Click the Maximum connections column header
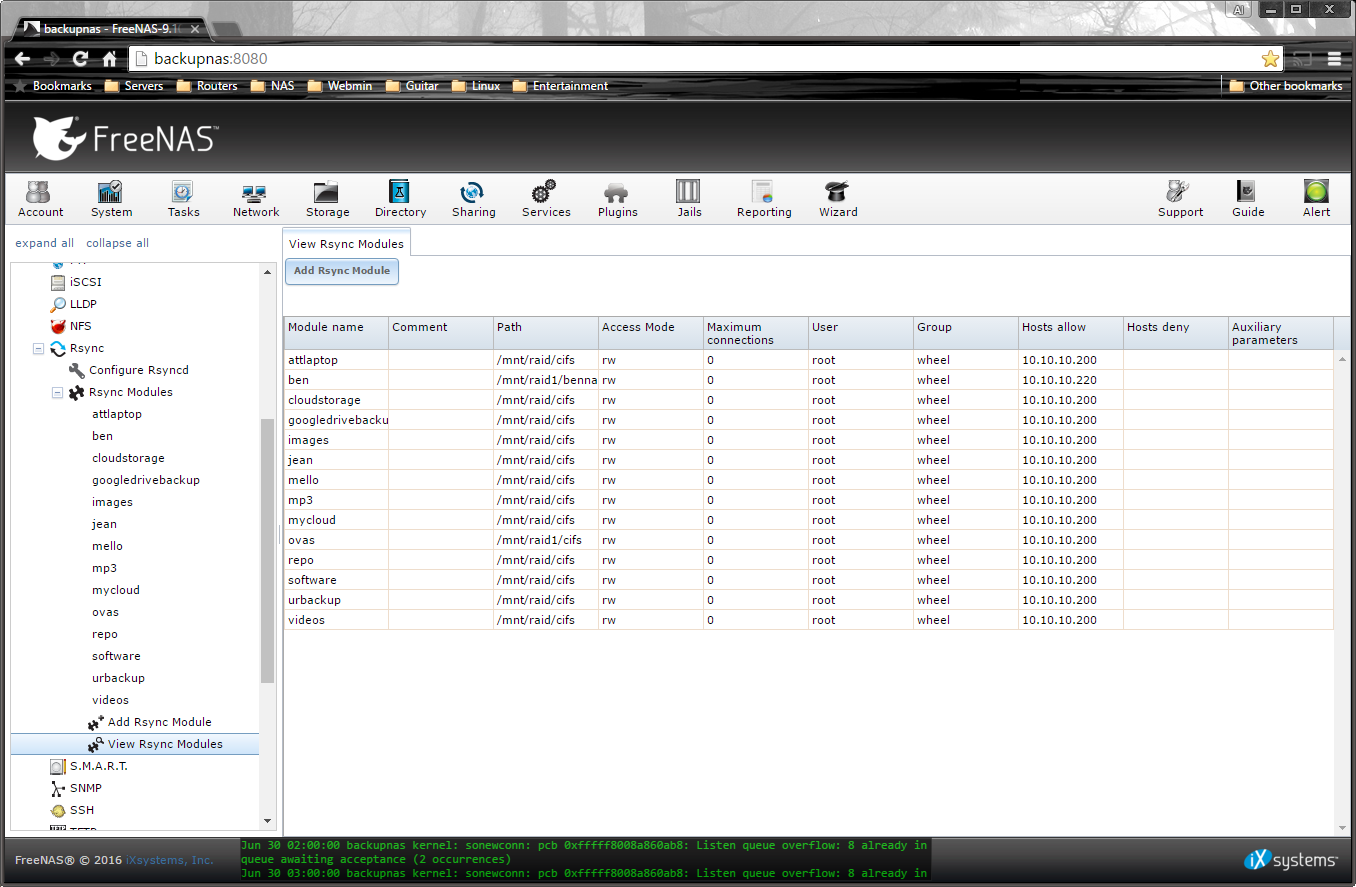This screenshot has height=887, width=1356. click(x=755, y=333)
